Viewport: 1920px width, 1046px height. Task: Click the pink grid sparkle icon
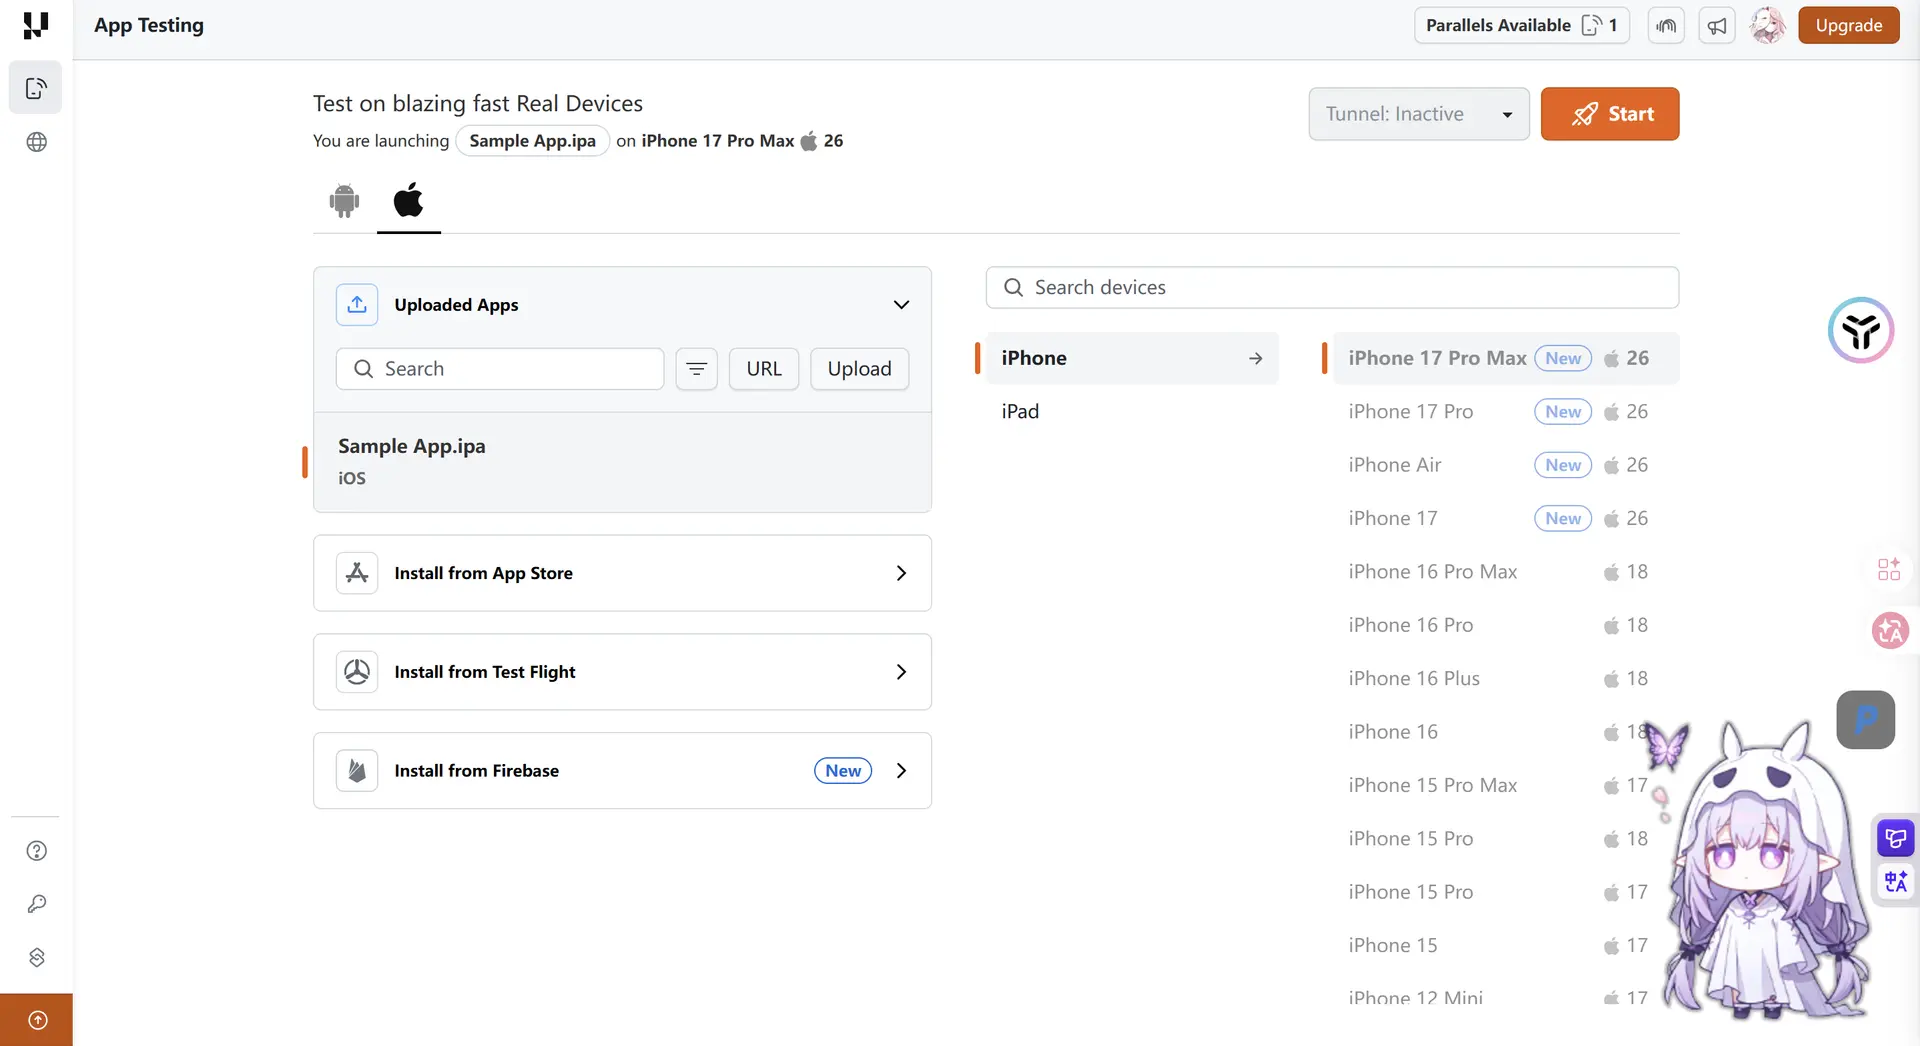1889,569
